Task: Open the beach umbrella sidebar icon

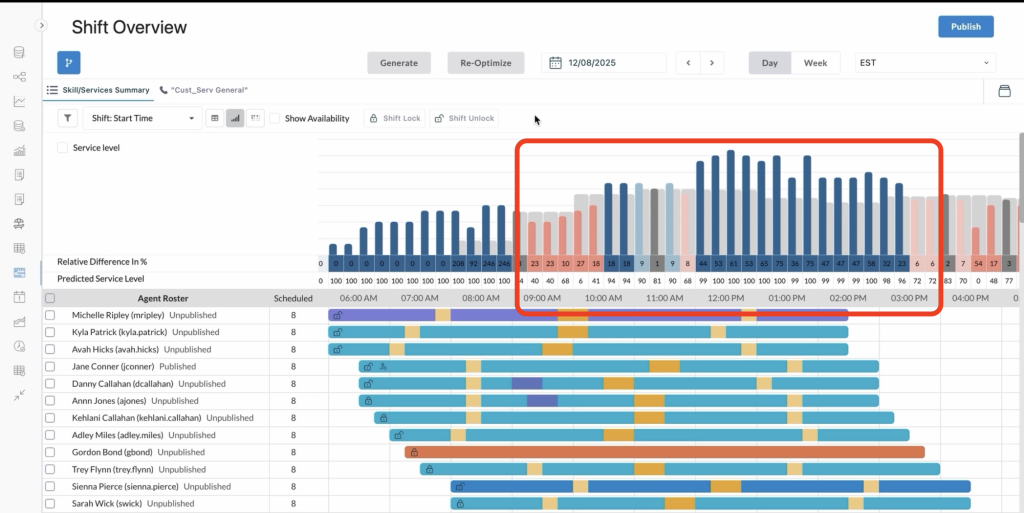Action: coord(19,223)
